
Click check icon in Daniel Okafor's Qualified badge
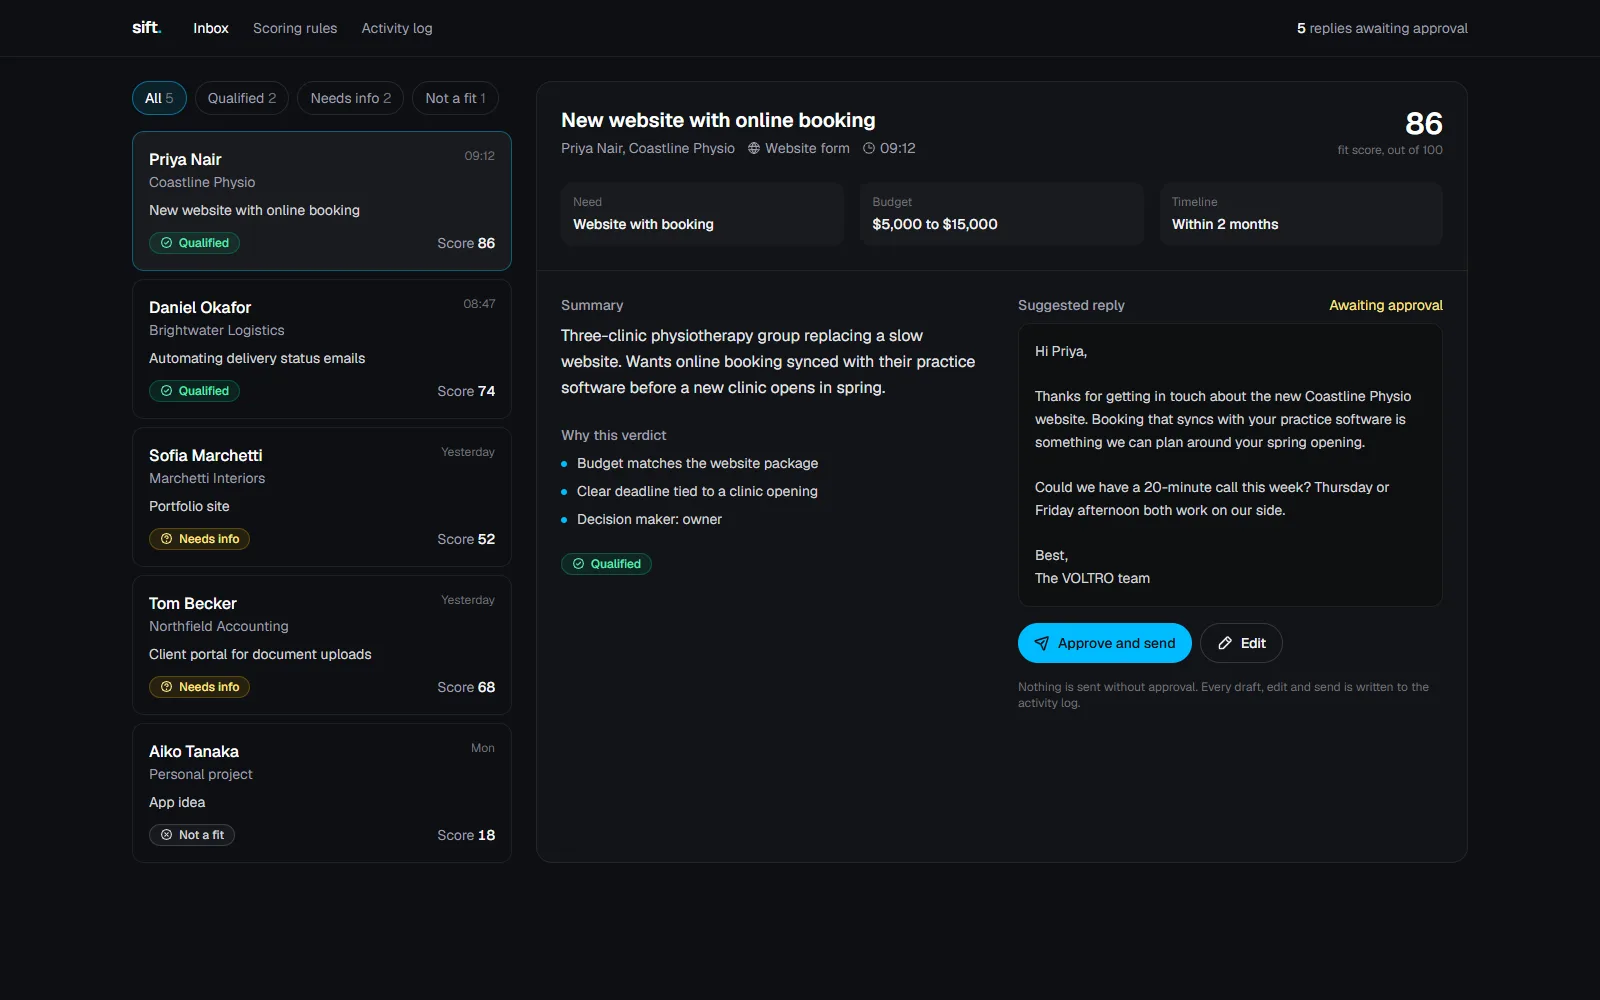tap(167, 391)
